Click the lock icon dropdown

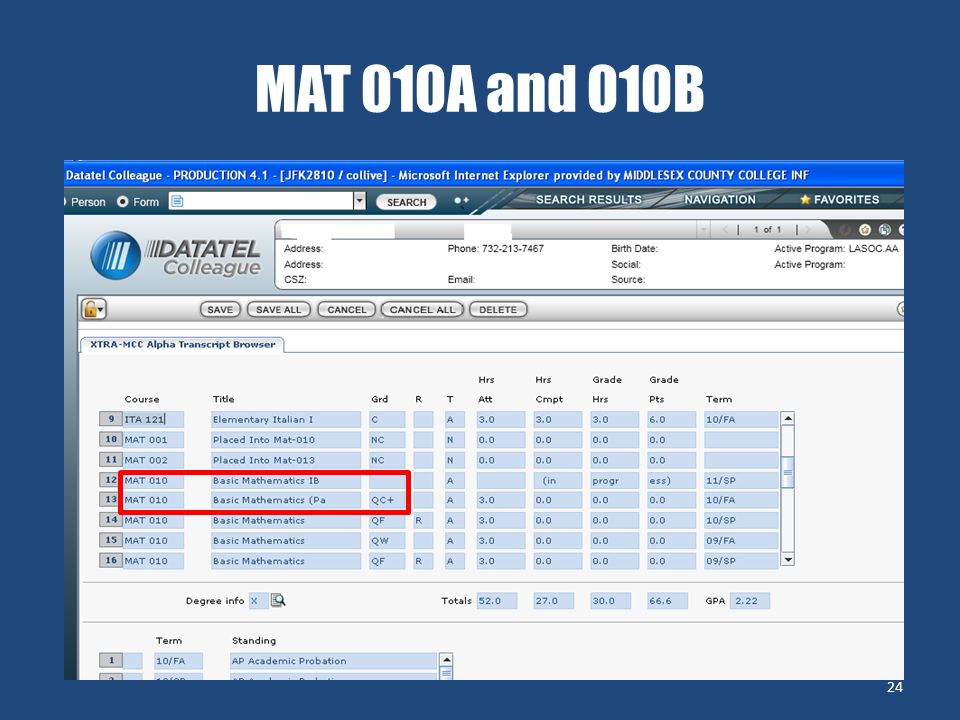tap(94, 309)
